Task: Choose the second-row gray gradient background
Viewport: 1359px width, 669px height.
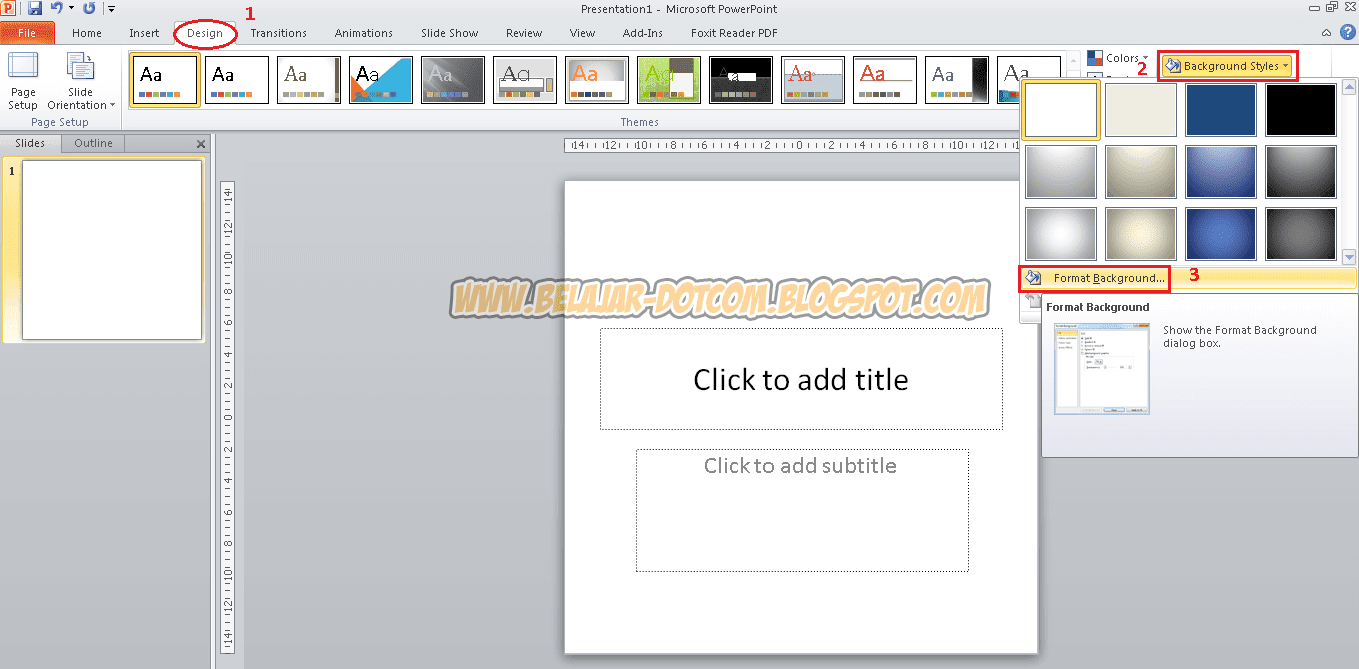Action: [1061, 172]
